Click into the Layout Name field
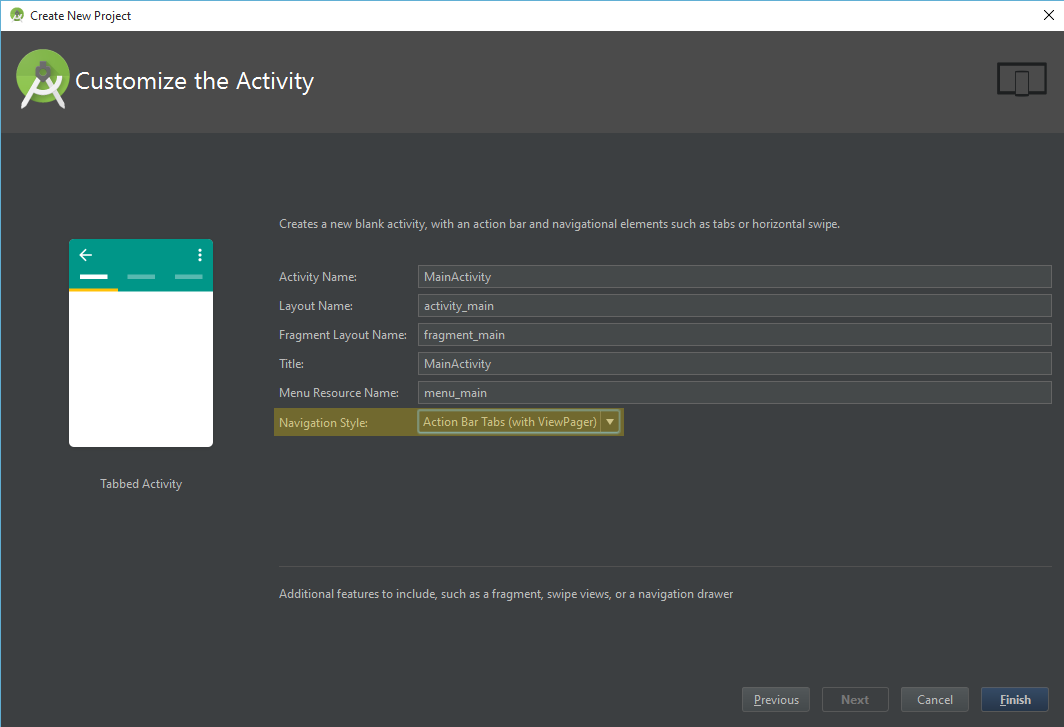Screen dimensions: 1064x727 [x=734, y=306]
